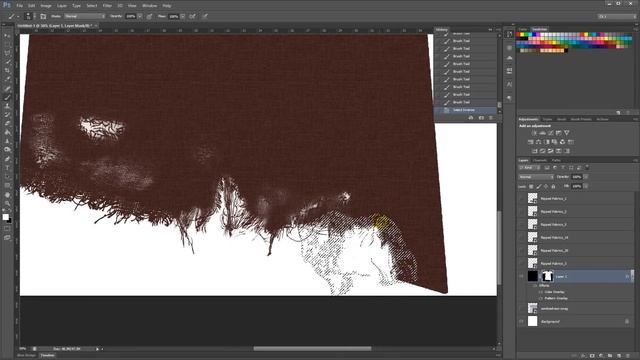Select the Rectangular Marquee tool
640x360 pixels.
(x=7, y=44)
